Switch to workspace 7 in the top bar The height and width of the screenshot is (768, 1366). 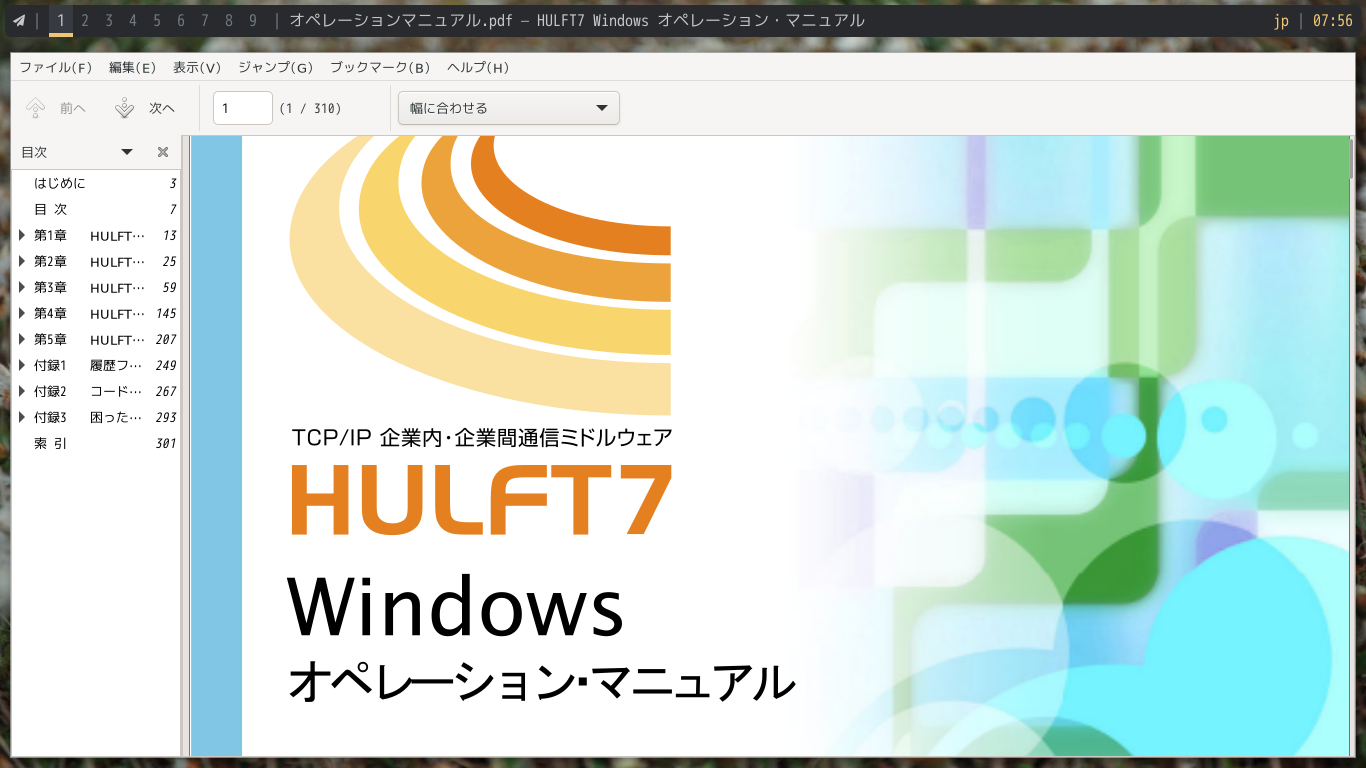point(205,20)
